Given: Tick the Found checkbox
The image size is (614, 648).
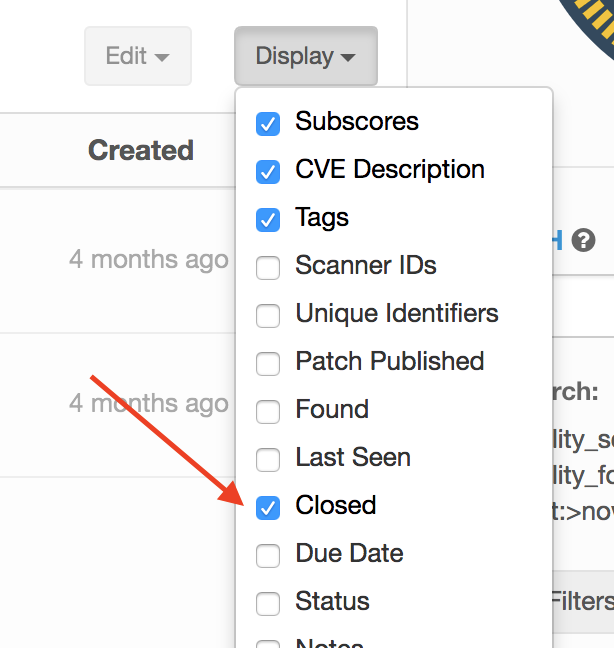Looking at the screenshot, I should pyautogui.click(x=268, y=412).
